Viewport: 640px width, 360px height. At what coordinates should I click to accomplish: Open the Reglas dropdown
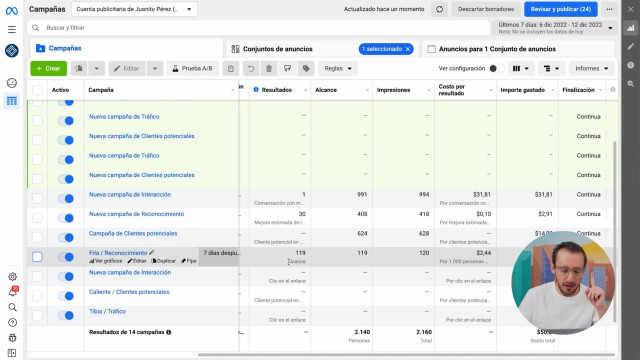[338, 69]
